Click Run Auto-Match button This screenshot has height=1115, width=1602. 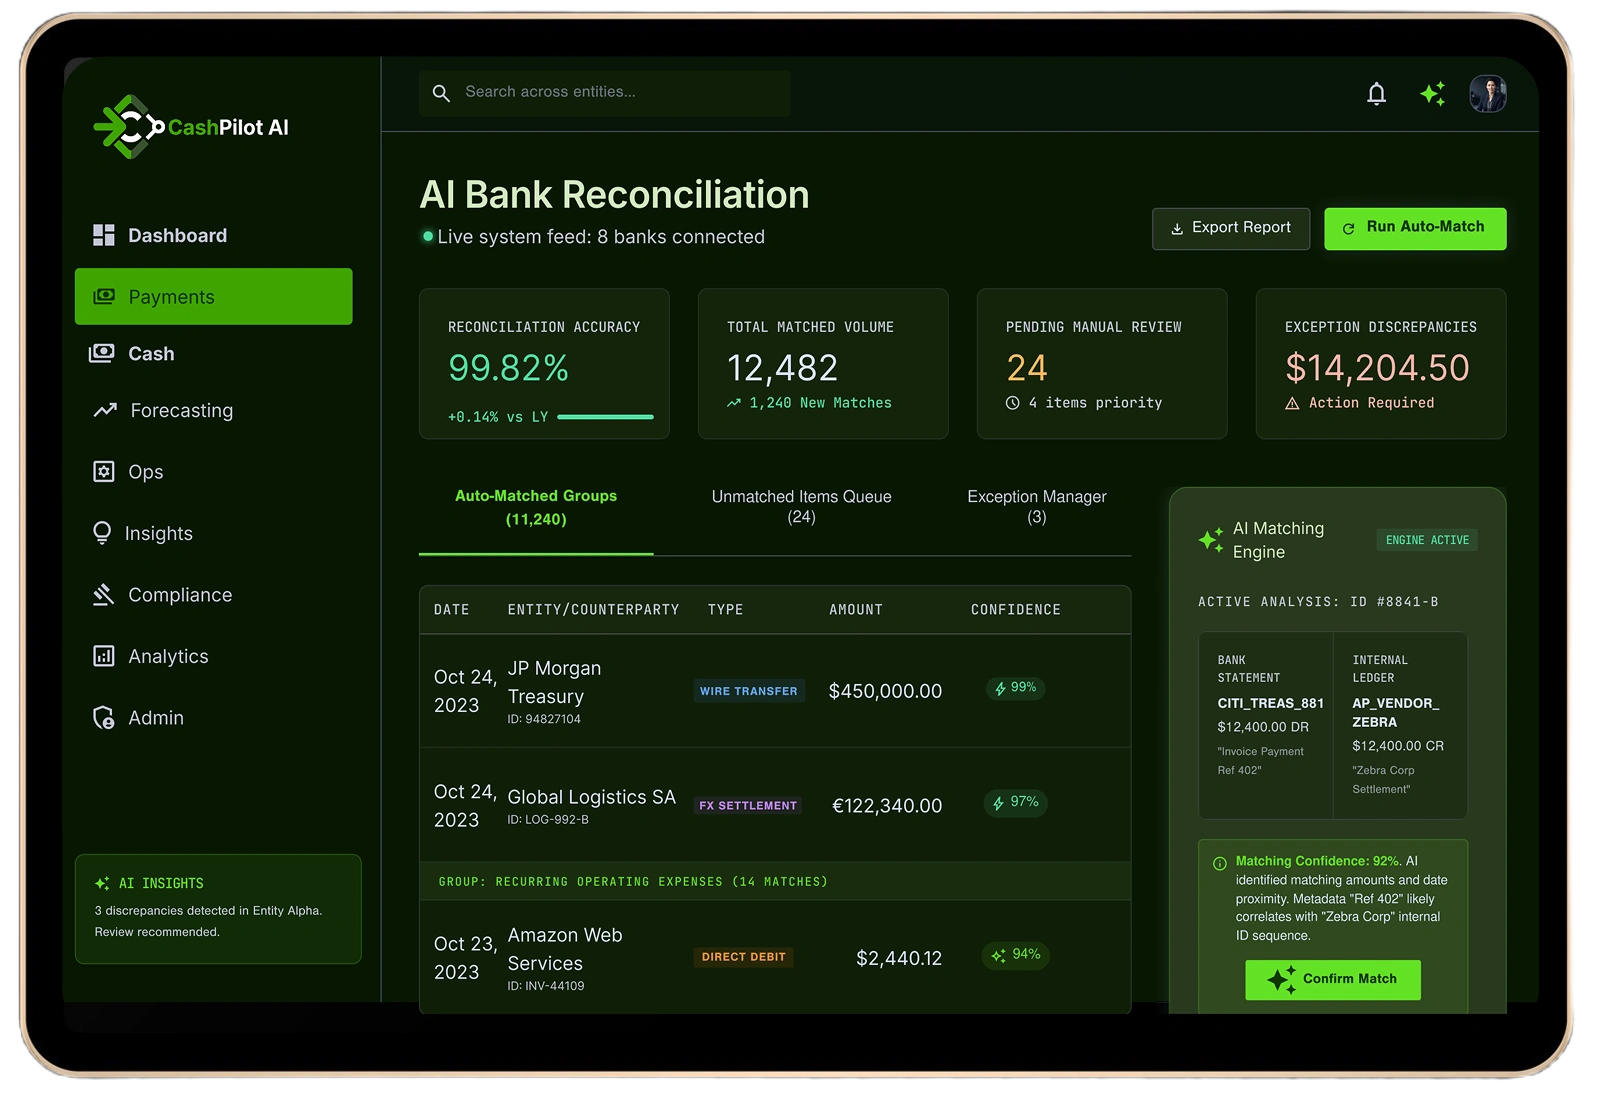pyautogui.click(x=1415, y=228)
